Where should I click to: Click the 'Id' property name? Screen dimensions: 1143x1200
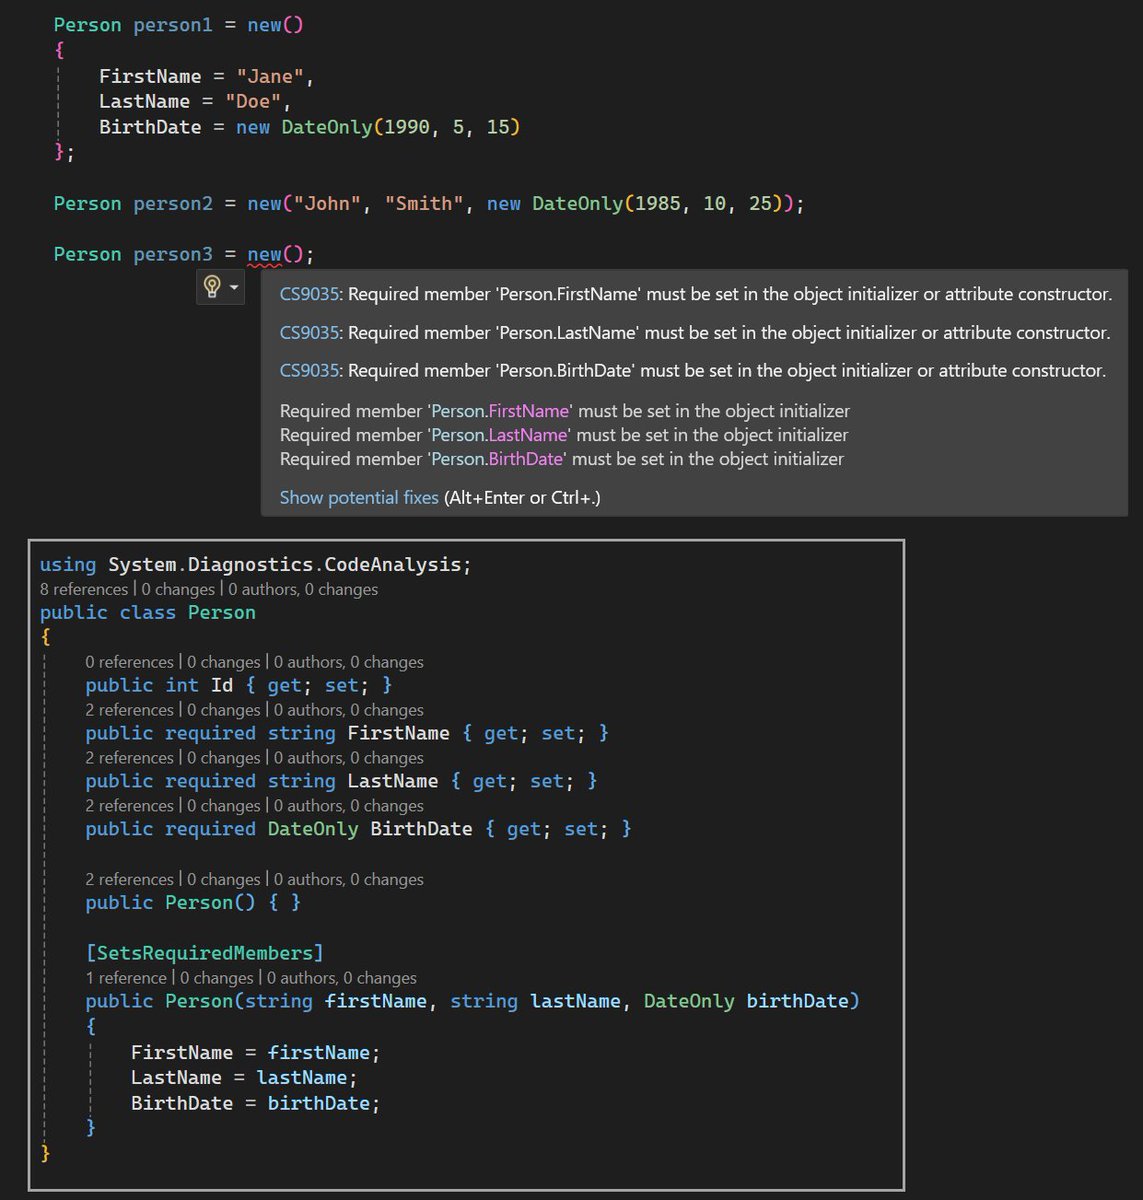pyautogui.click(x=222, y=686)
